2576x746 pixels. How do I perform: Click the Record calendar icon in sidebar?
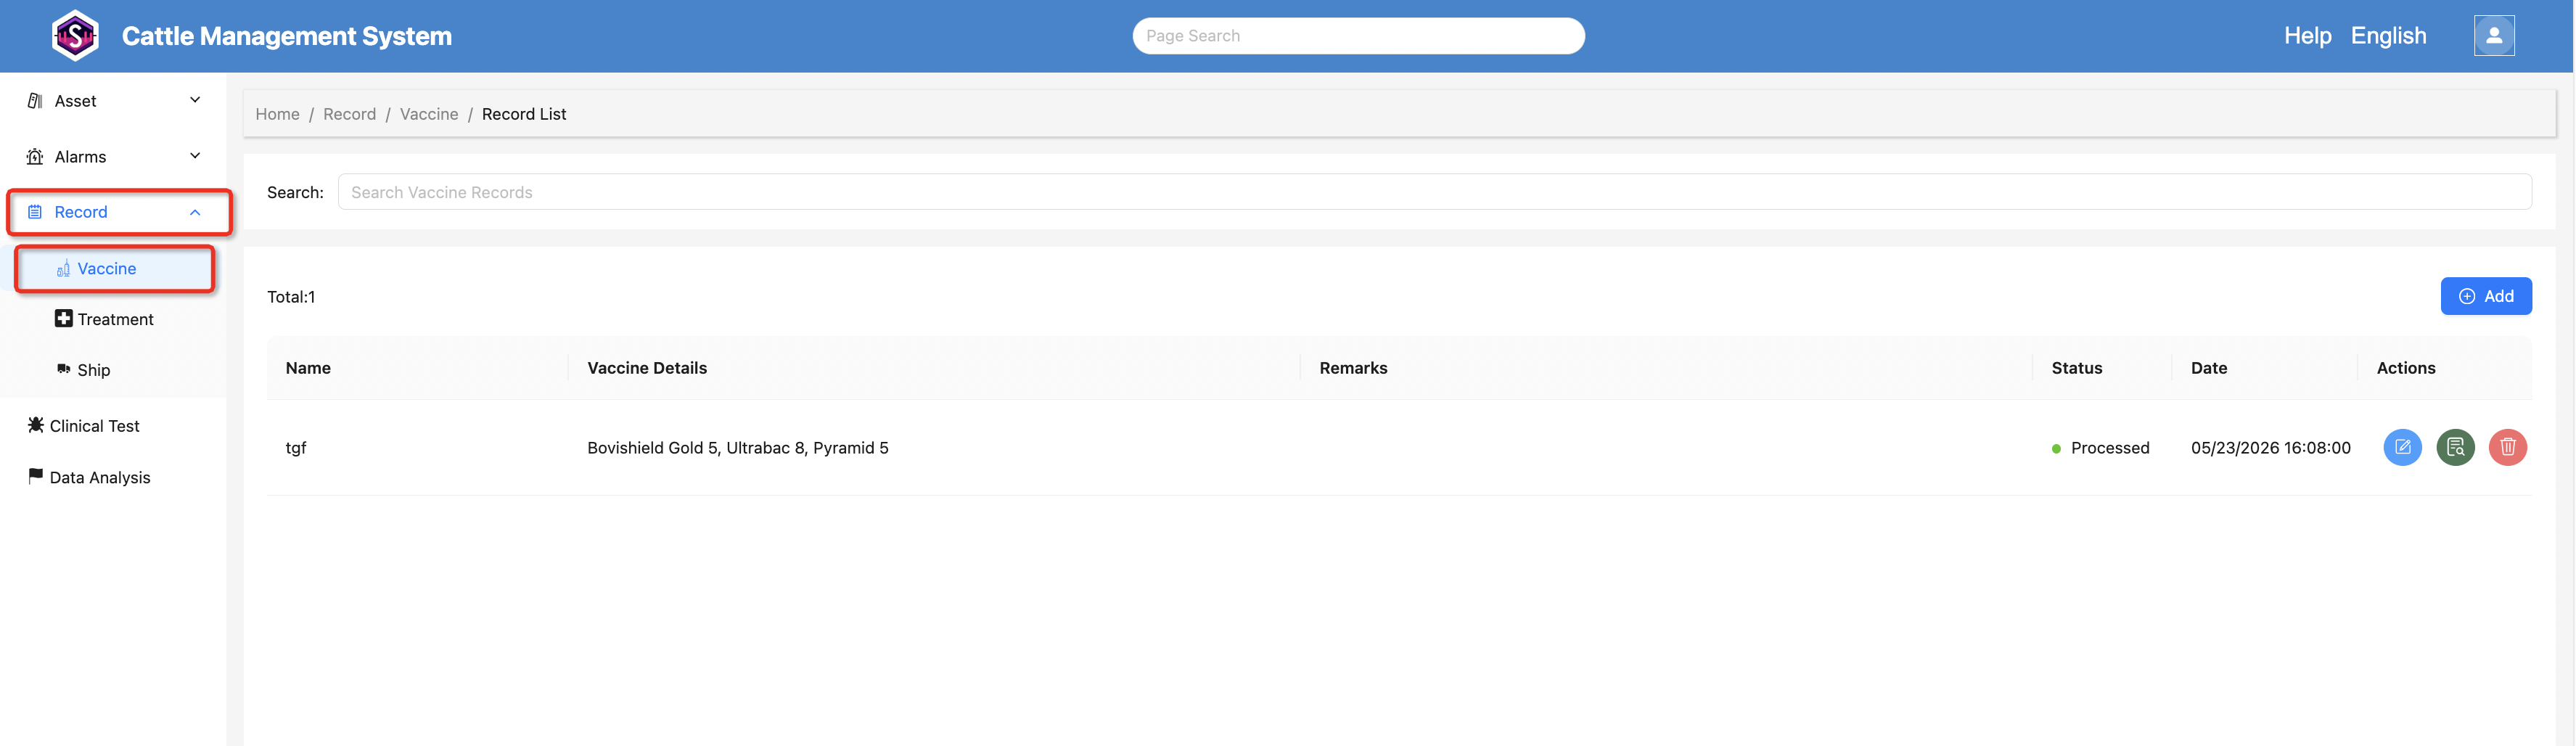pos(35,212)
